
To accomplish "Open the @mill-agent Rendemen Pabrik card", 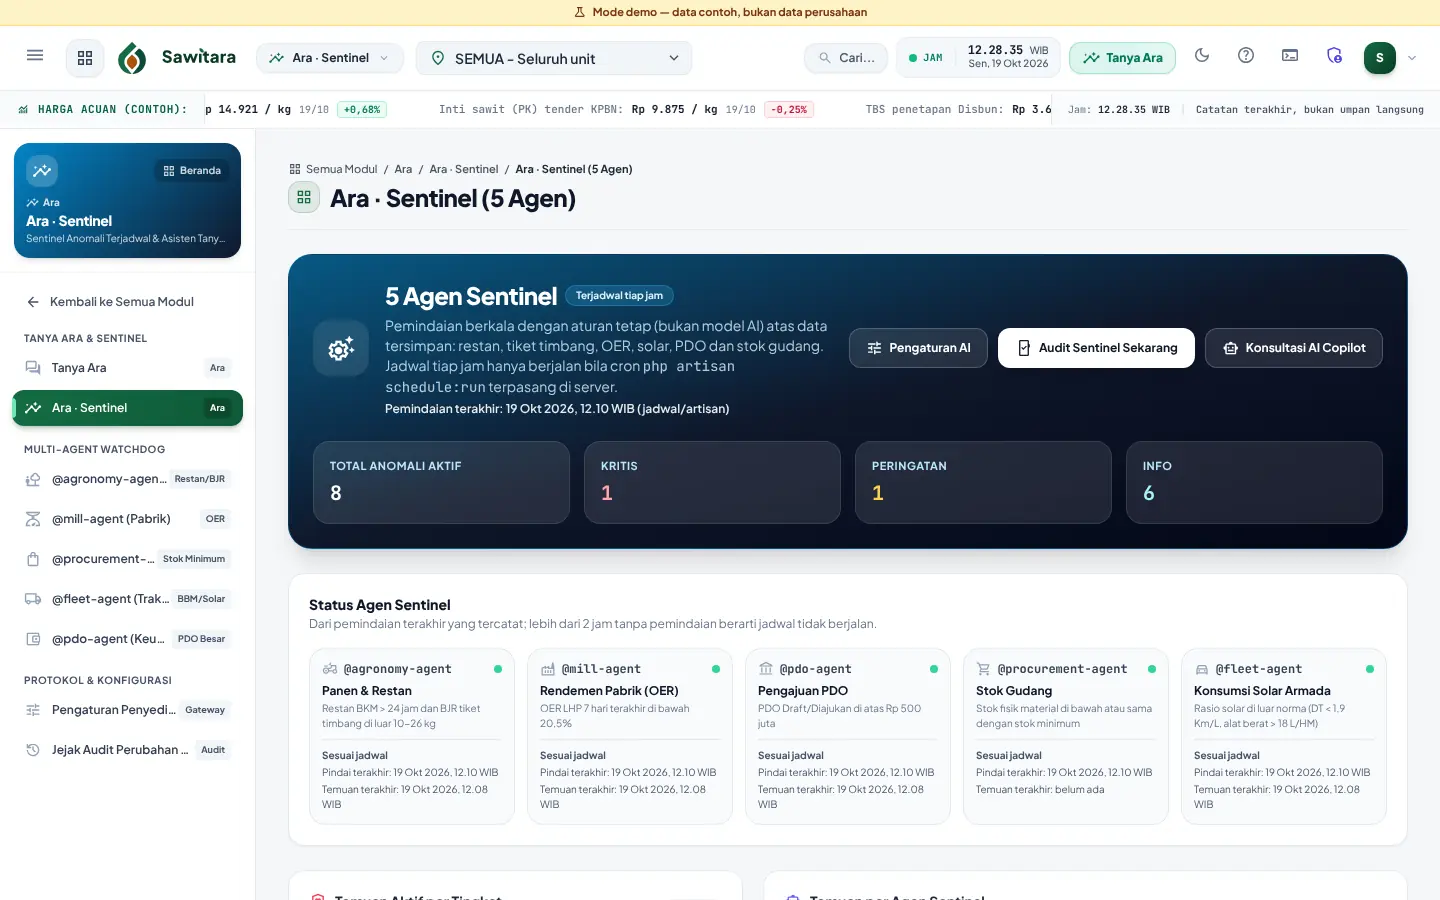I will 630,737.
